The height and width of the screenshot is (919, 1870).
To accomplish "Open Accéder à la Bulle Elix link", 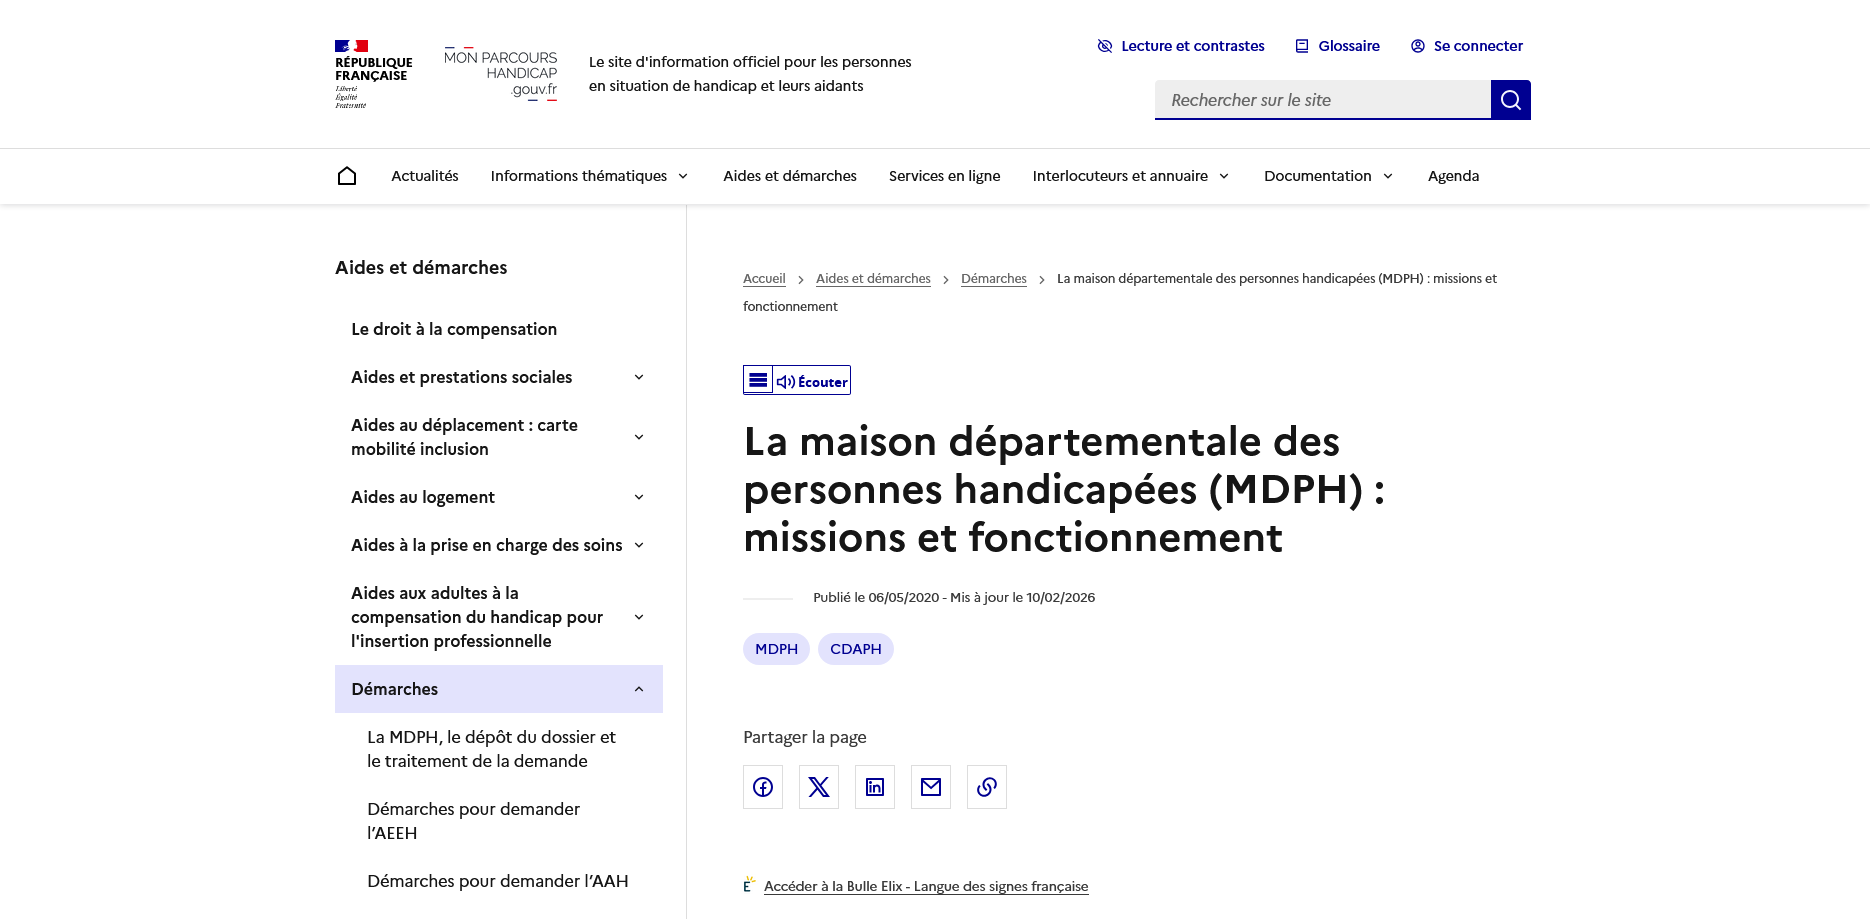I will coord(925,886).
